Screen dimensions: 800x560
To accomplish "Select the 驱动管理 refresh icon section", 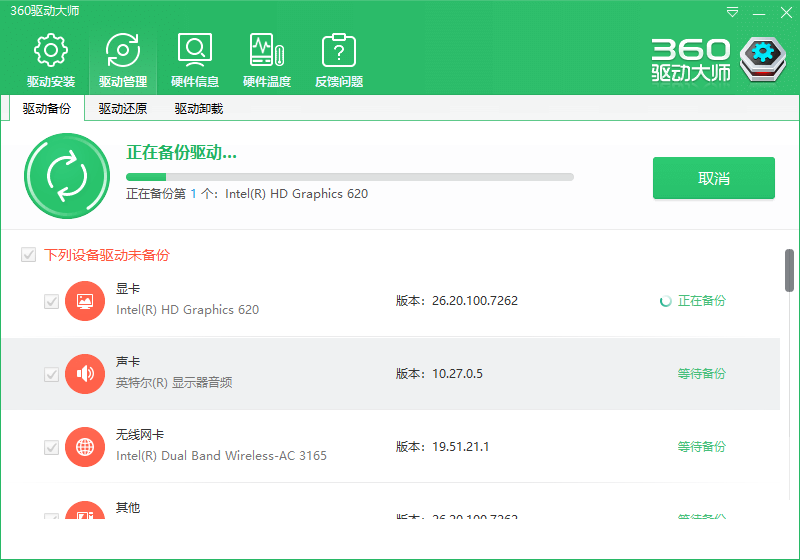I will (122, 60).
